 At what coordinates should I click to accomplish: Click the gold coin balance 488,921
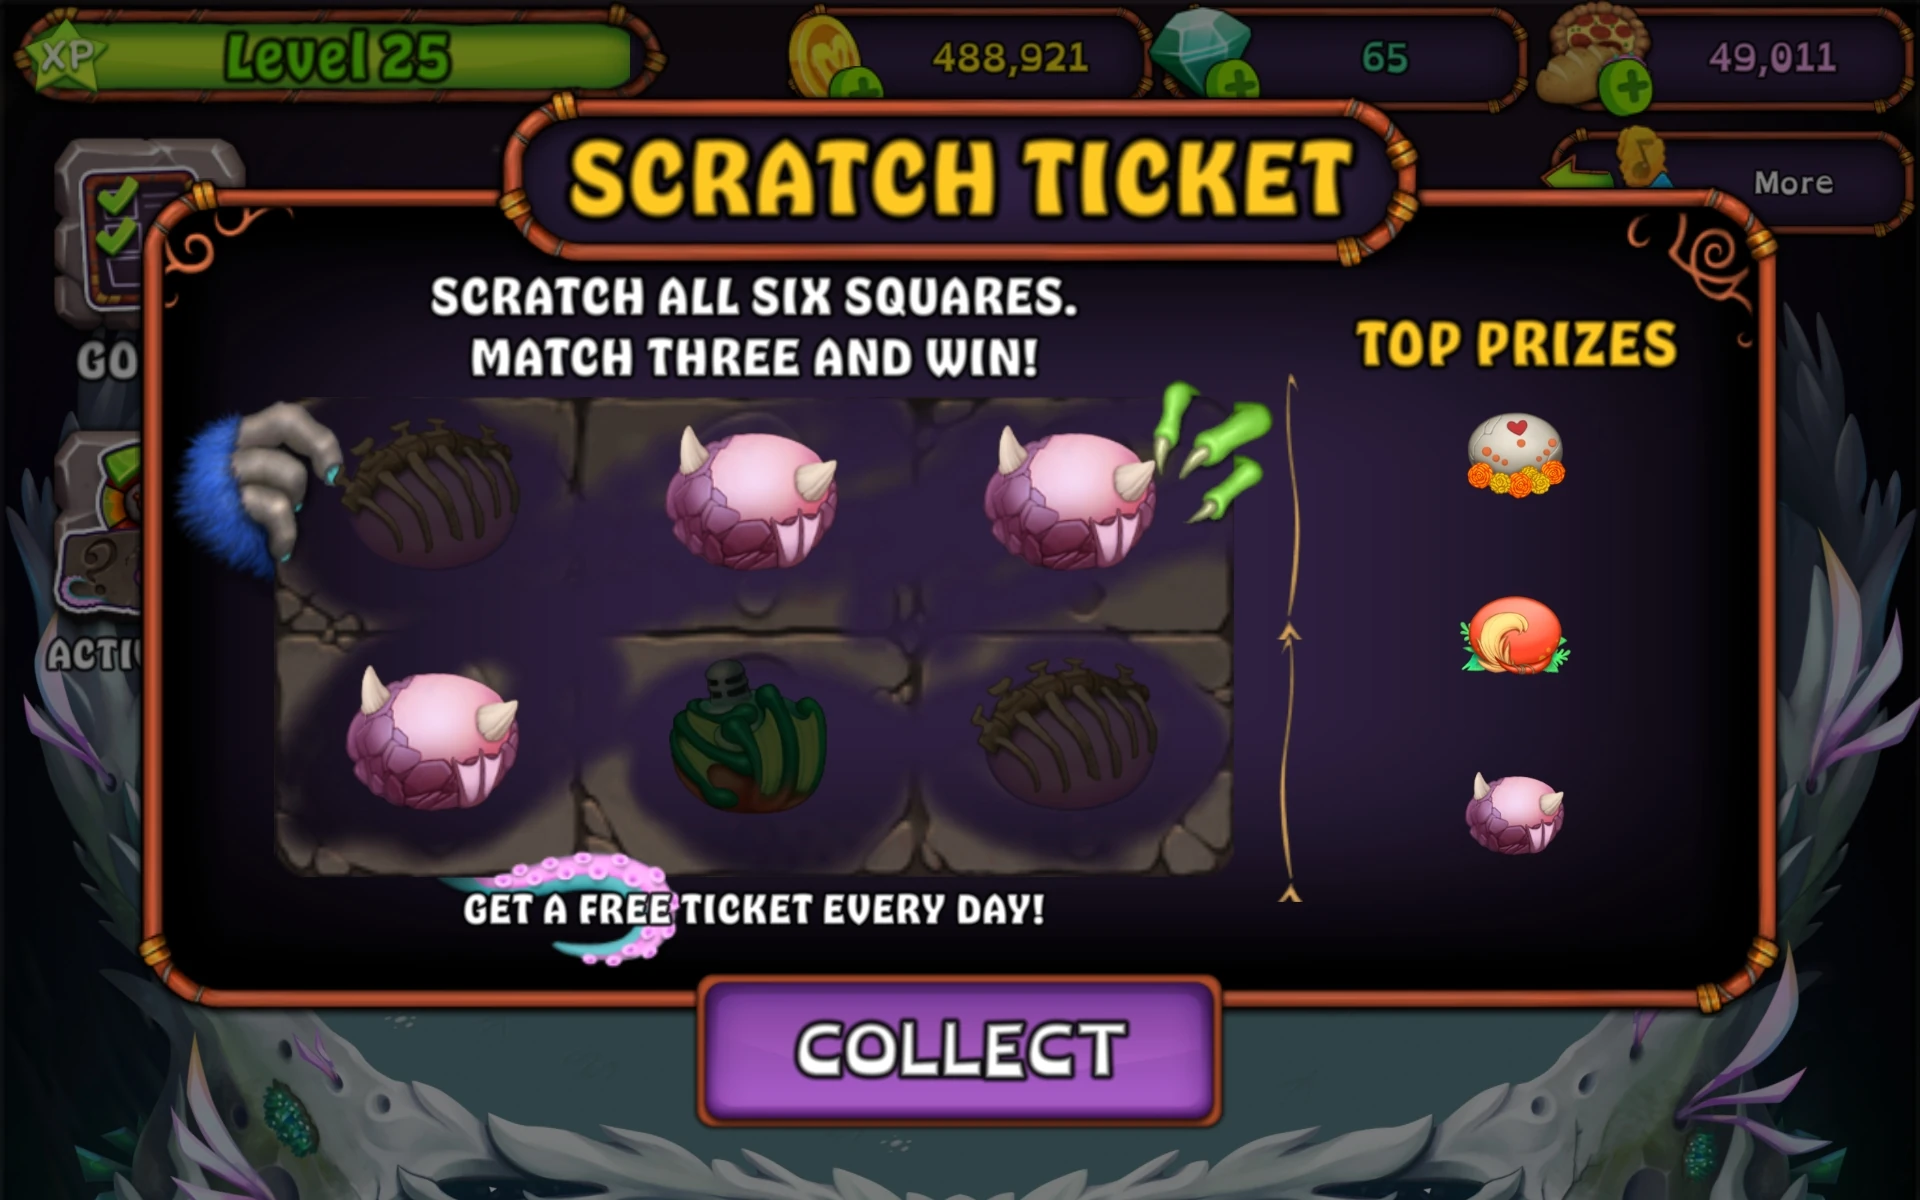coord(1010,58)
